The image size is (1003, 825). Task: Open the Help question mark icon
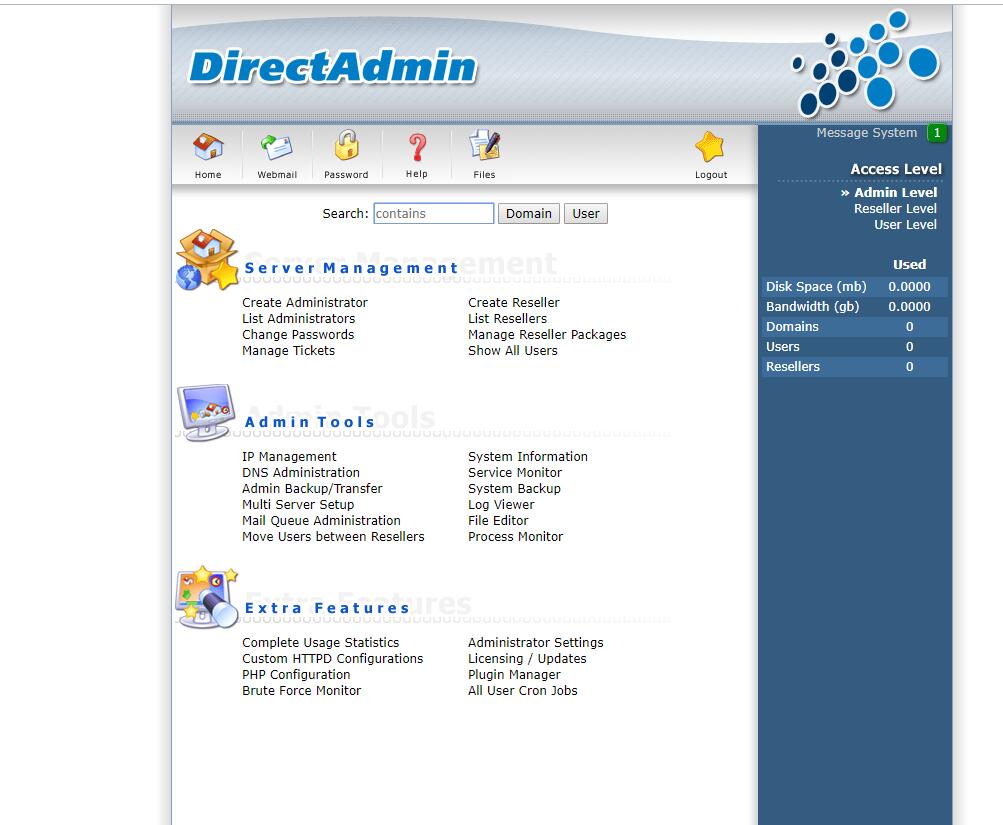tap(417, 146)
